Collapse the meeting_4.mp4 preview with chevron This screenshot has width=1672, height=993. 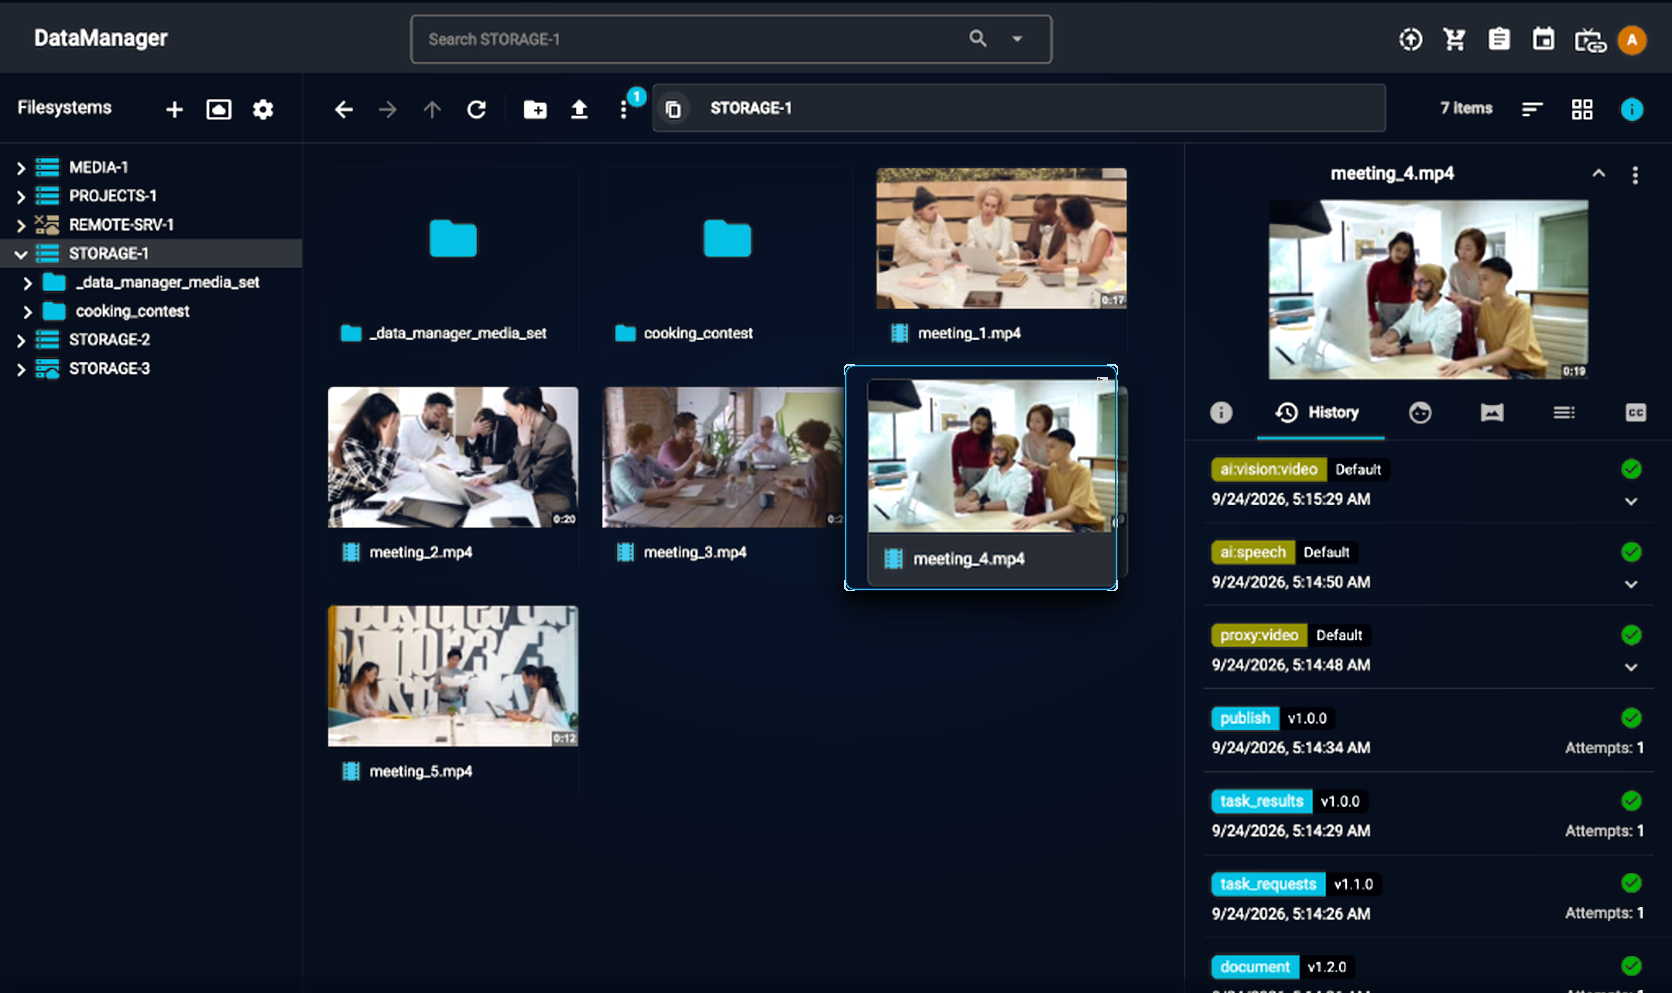(x=1599, y=174)
